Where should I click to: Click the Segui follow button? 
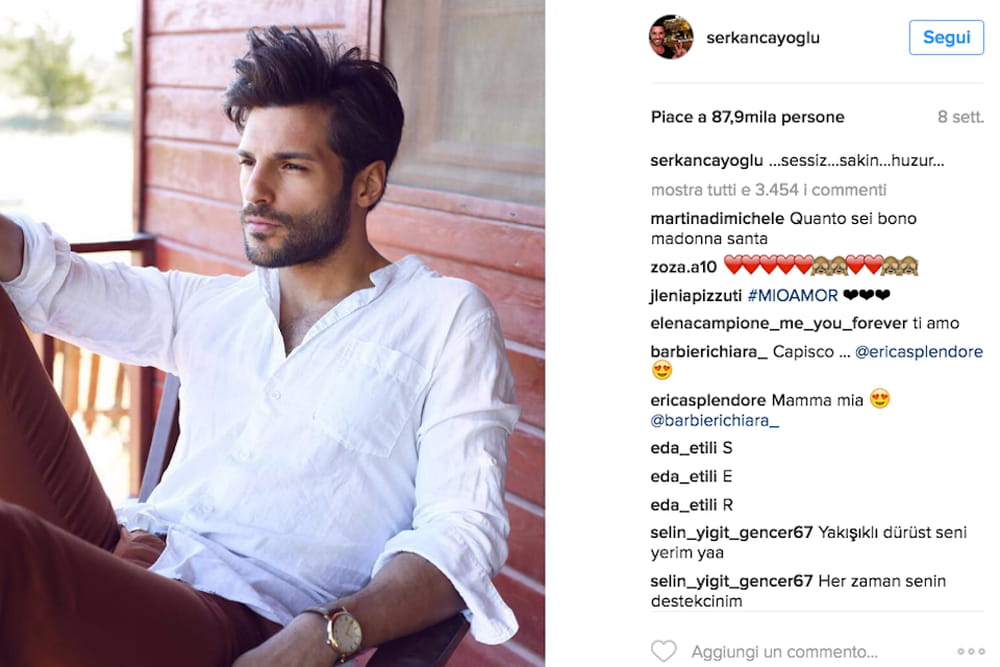pos(946,38)
